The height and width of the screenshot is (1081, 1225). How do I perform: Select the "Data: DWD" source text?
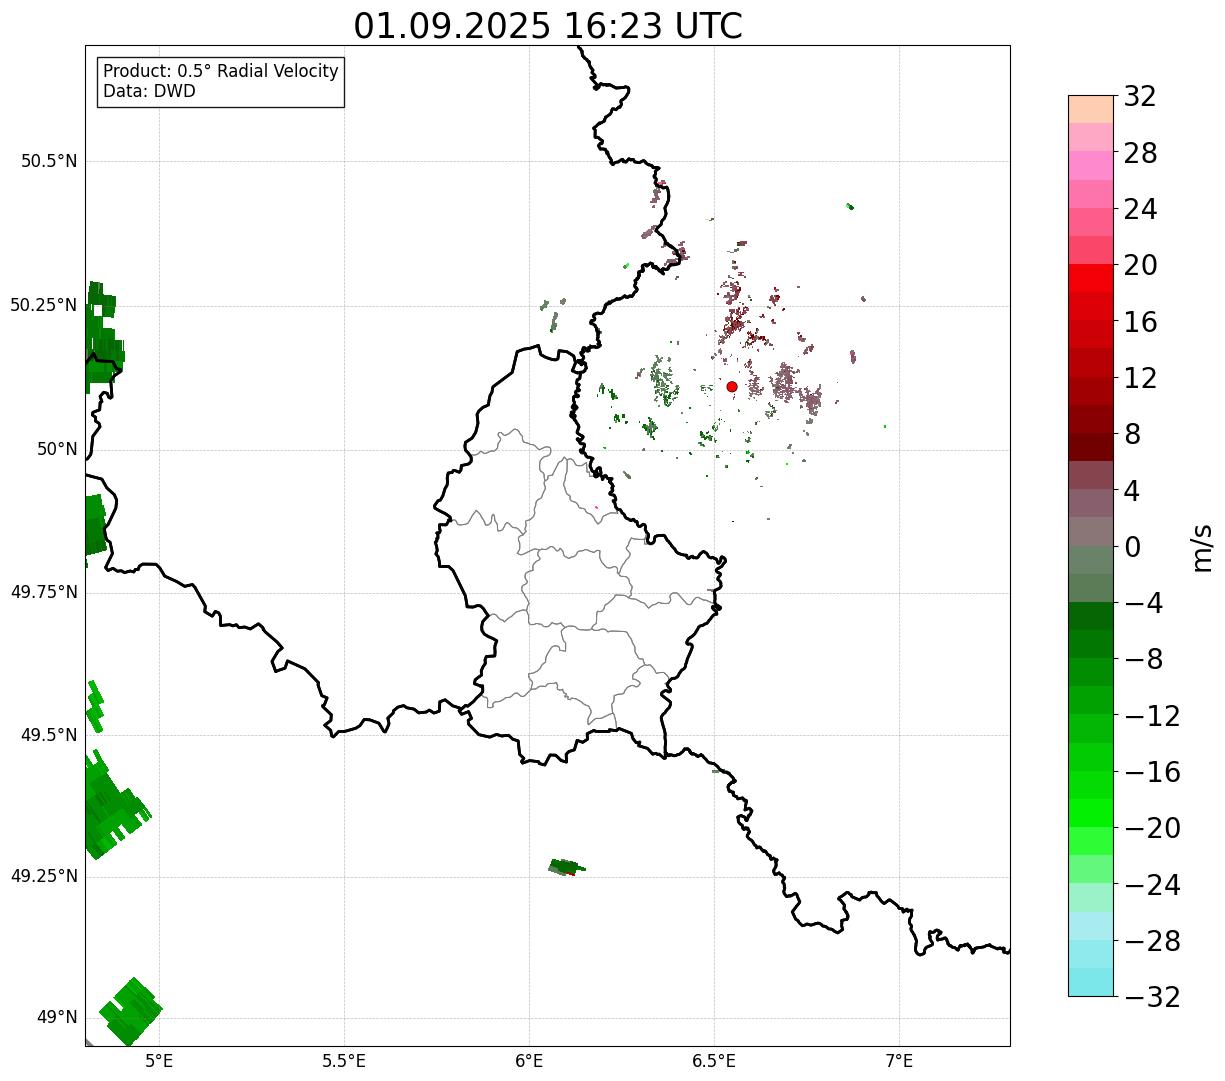click(150, 92)
